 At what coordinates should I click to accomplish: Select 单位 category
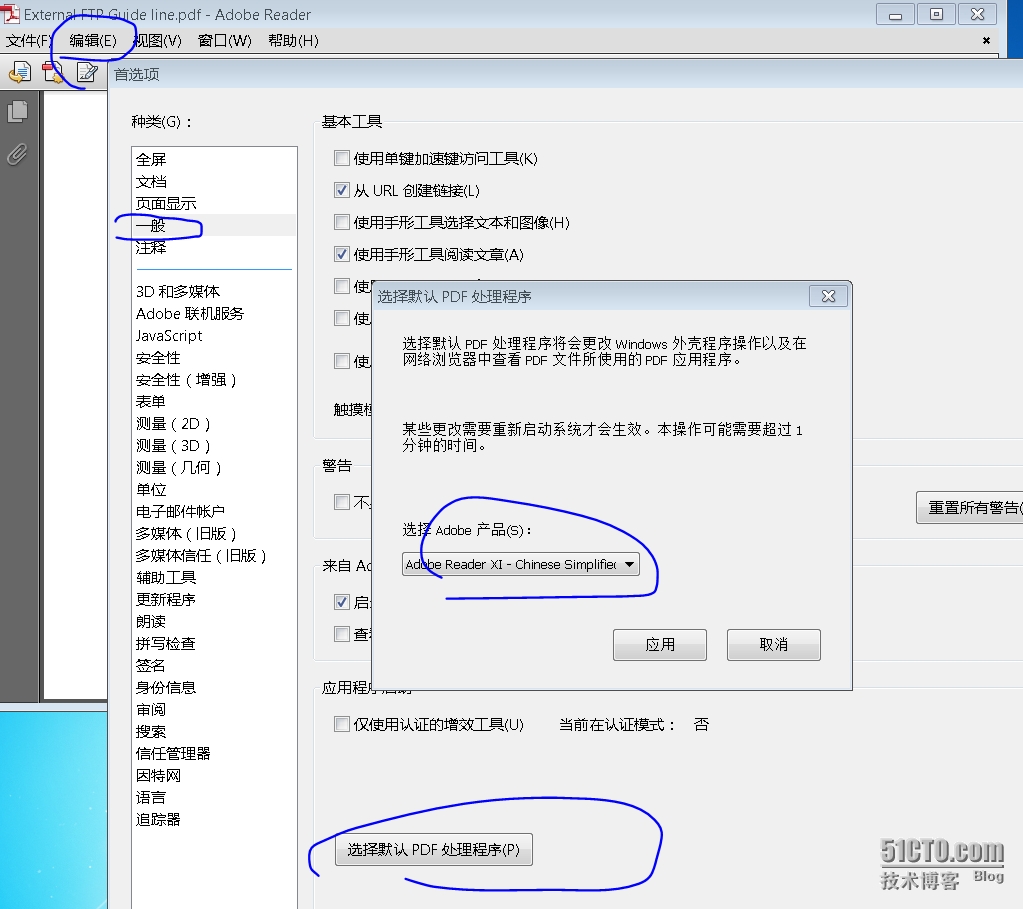point(151,490)
